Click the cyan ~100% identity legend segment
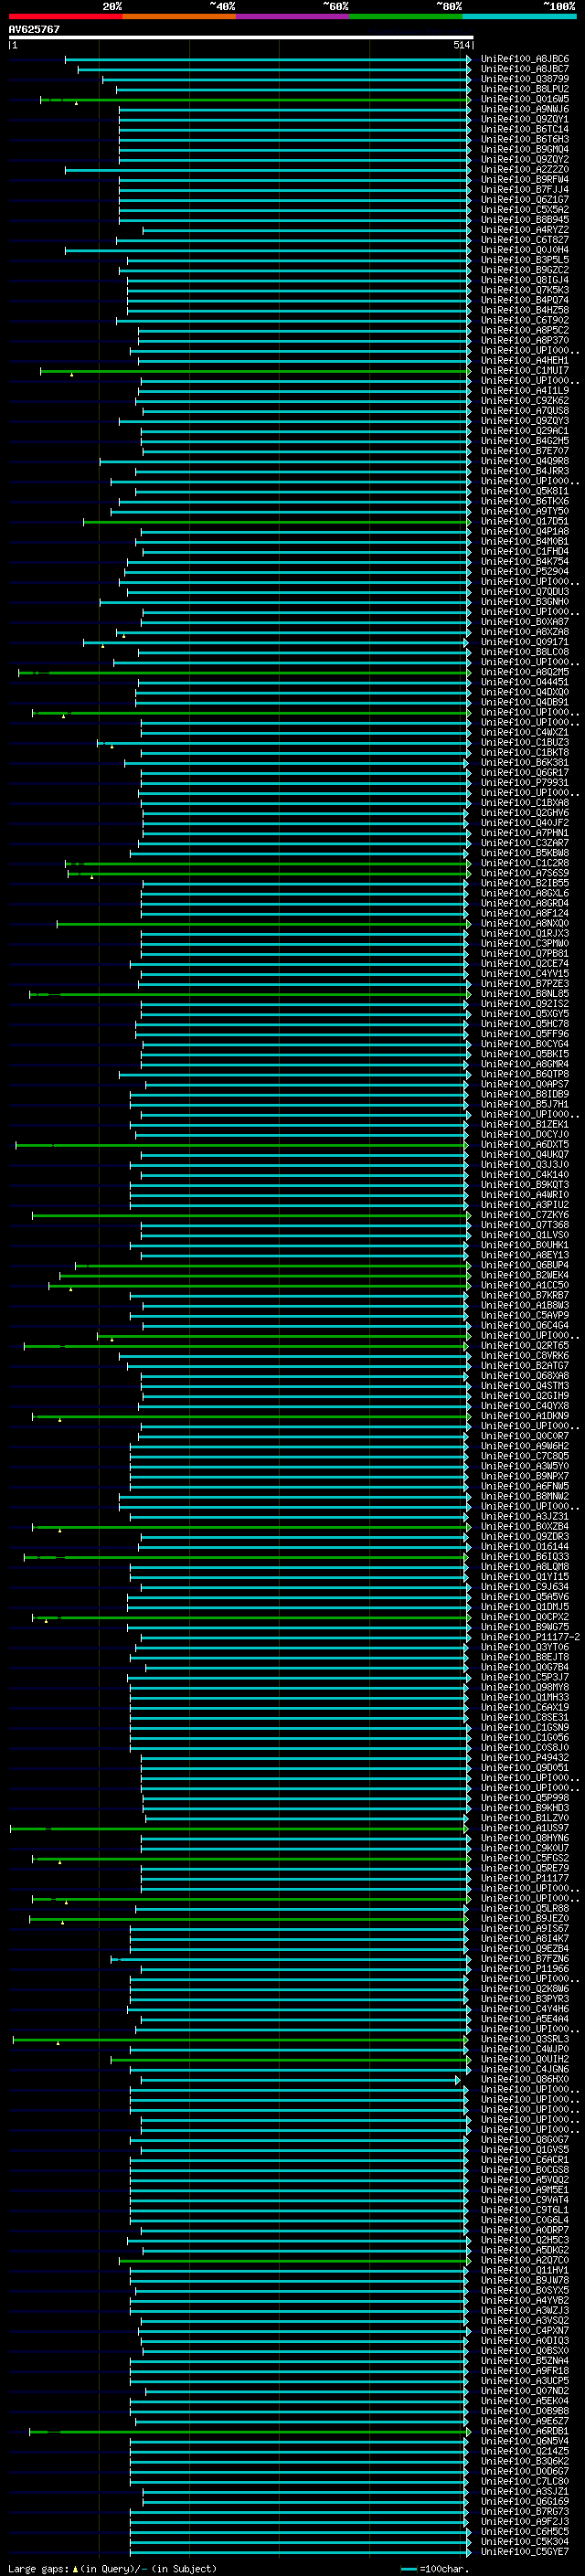 (x=520, y=17)
